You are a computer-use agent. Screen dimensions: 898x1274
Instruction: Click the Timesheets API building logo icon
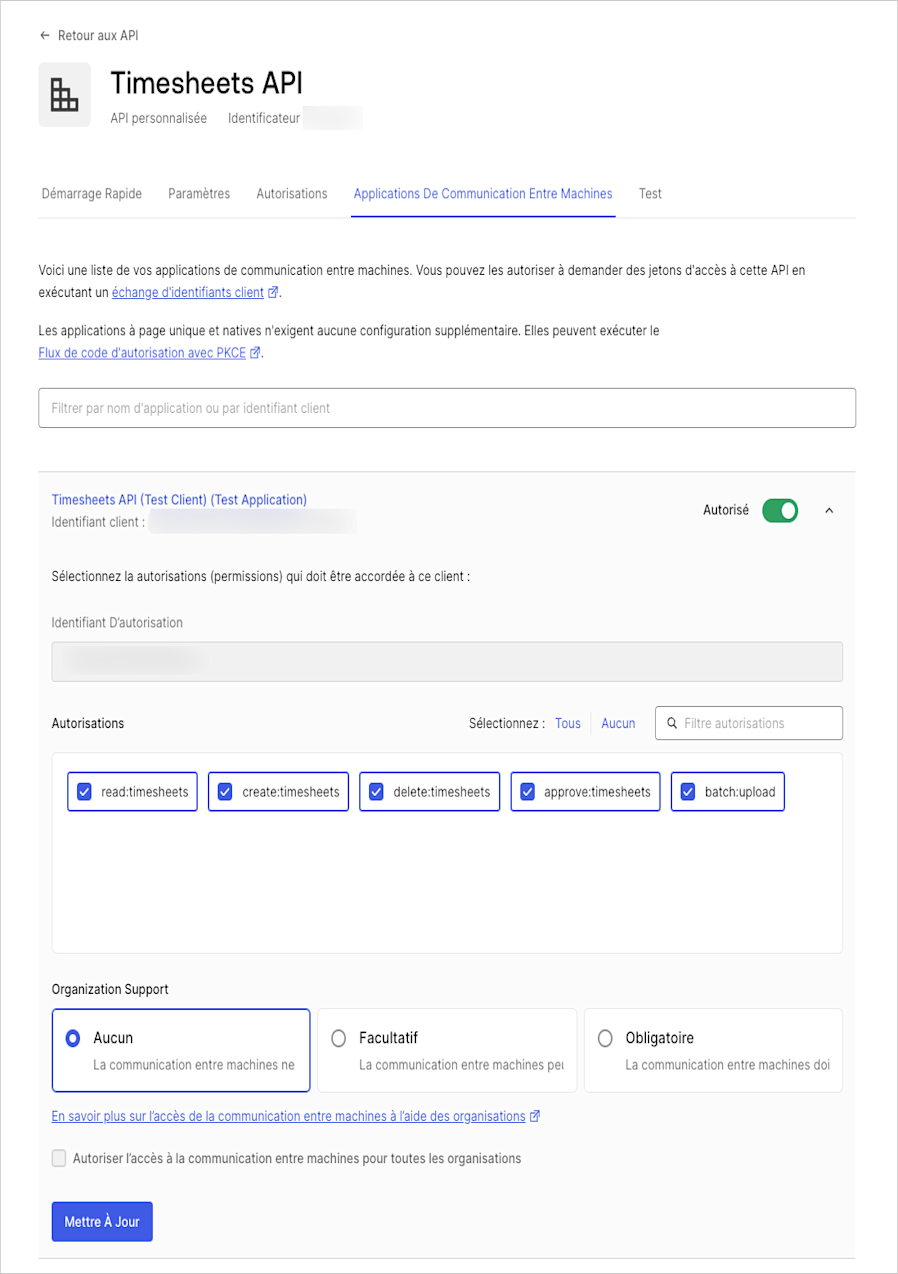tap(64, 95)
